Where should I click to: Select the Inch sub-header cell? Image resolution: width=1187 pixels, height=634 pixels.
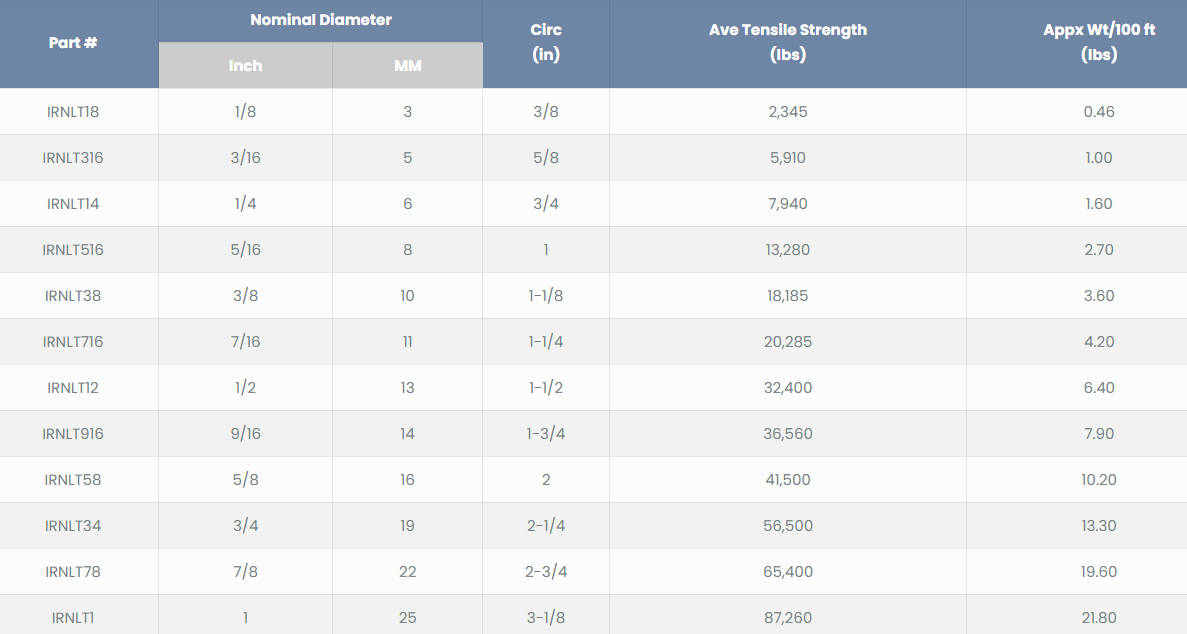pyautogui.click(x=245, y=66)
